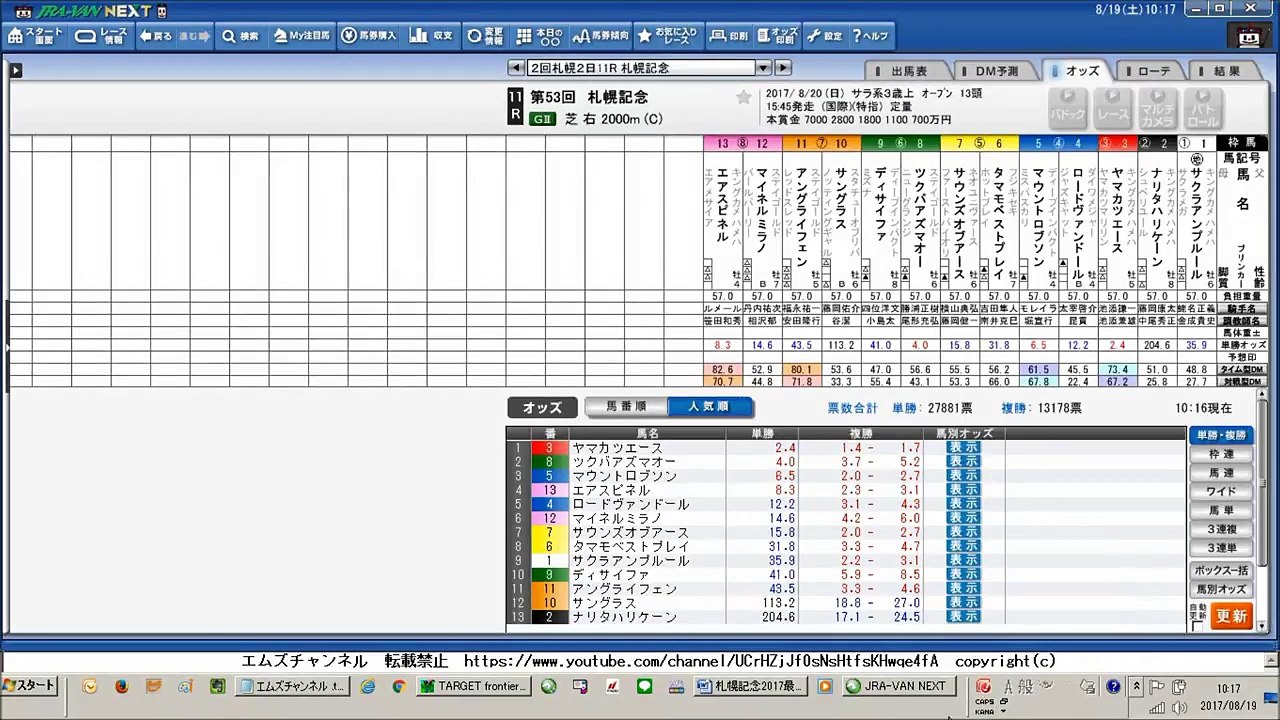Open 馬券購入 ticket purchase
The width and height of the screenshot is (1280, 720).
point(368,36)
